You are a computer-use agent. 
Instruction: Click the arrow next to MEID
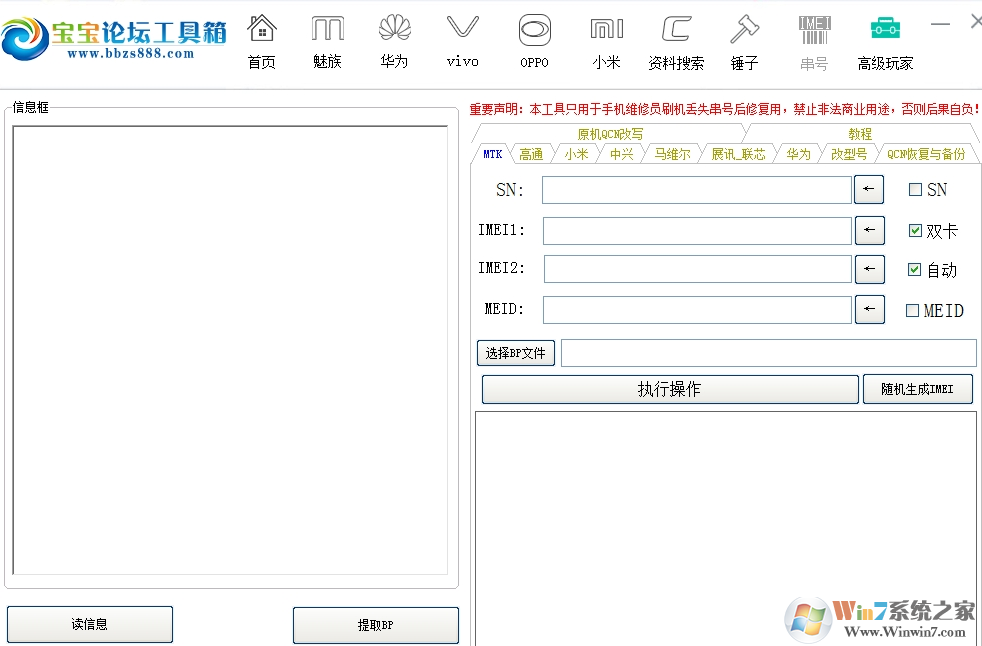click(869, 310)
